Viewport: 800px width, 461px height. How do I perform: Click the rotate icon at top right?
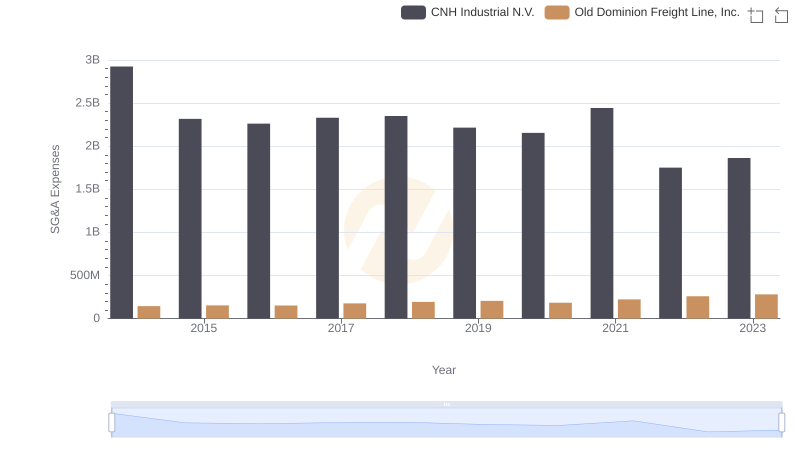tap(782, 15)
